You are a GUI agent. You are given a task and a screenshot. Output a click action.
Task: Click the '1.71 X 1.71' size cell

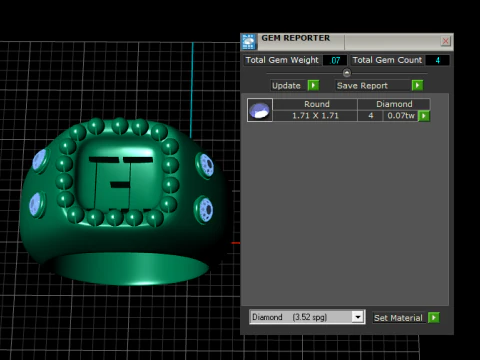(315, 116)
